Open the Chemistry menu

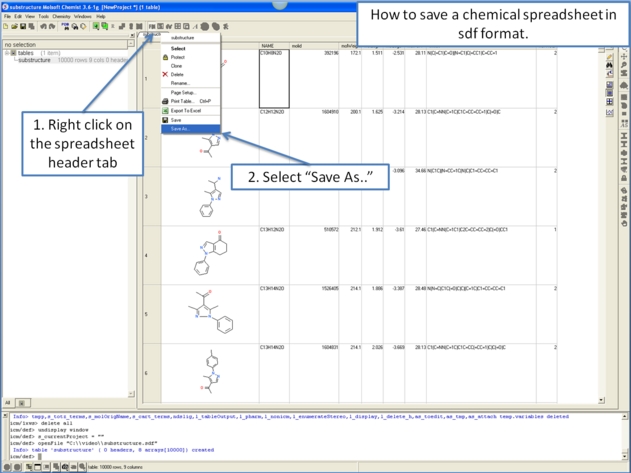61,16
